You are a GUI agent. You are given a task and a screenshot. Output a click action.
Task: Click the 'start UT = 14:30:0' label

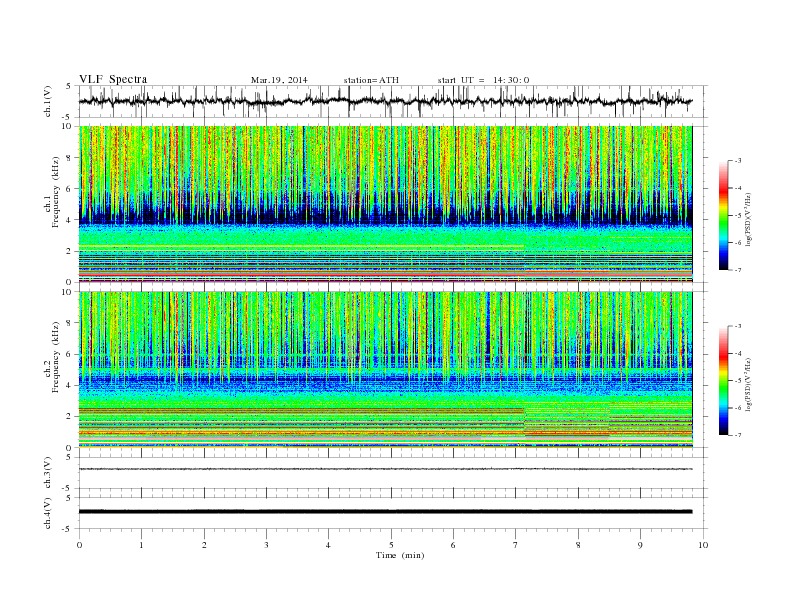click(483, 80)
